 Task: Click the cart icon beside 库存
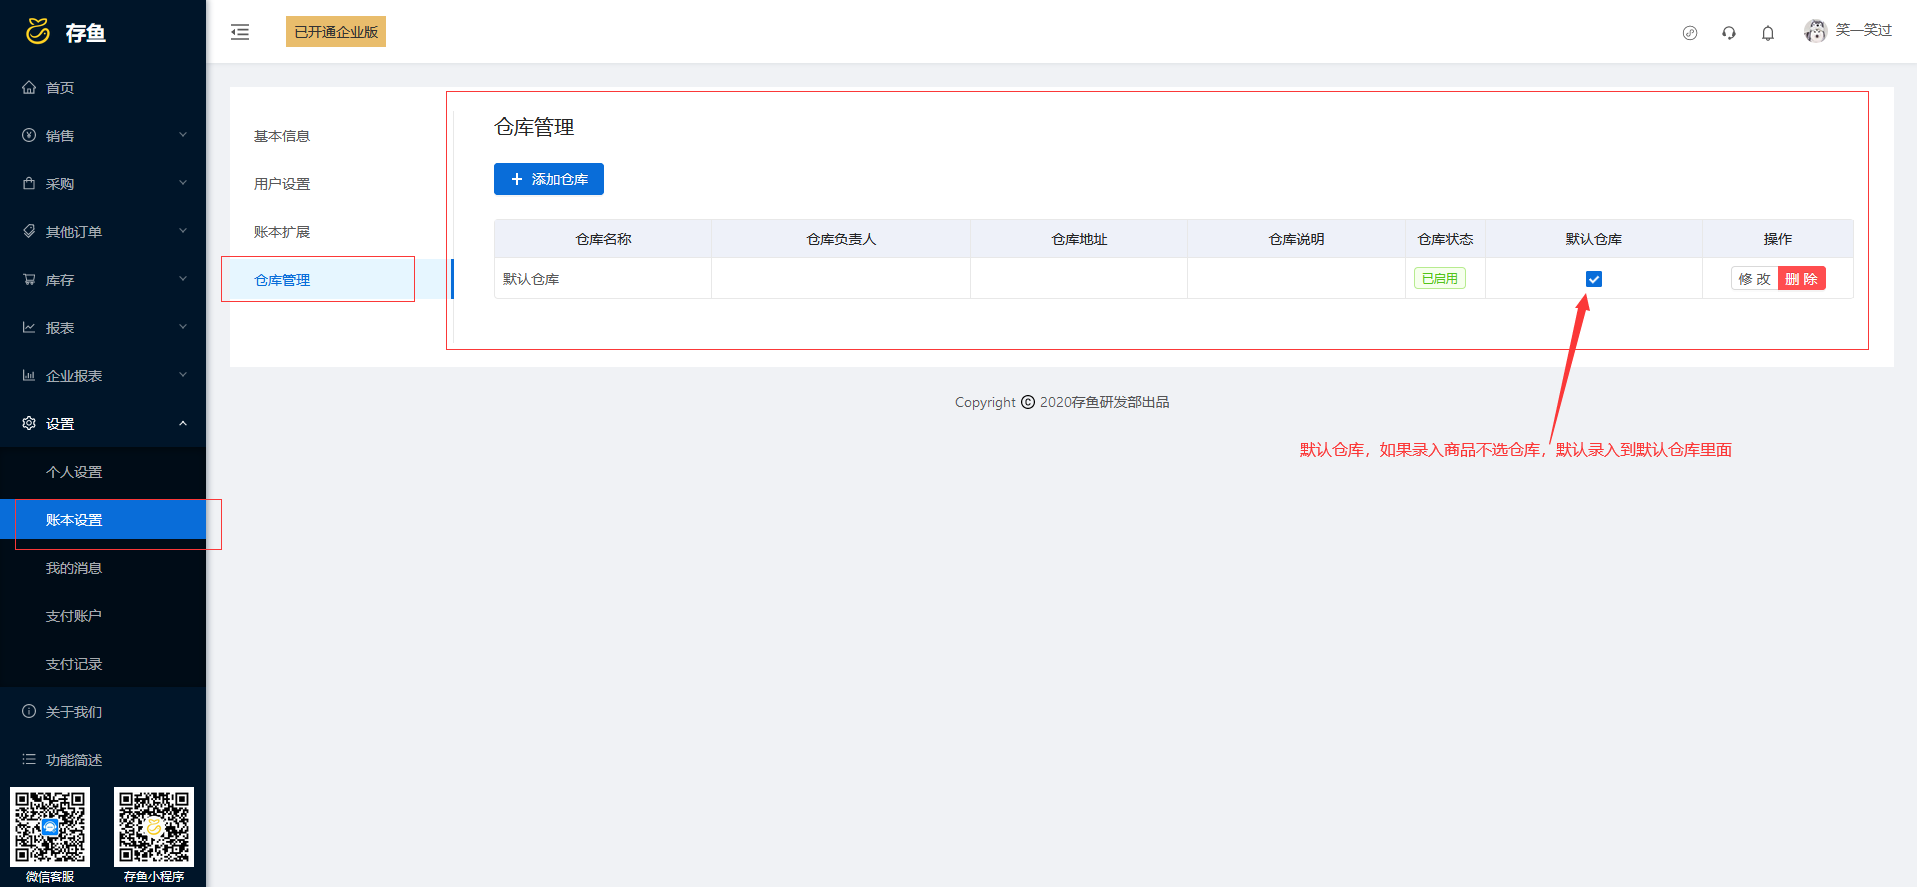(29, 279)
